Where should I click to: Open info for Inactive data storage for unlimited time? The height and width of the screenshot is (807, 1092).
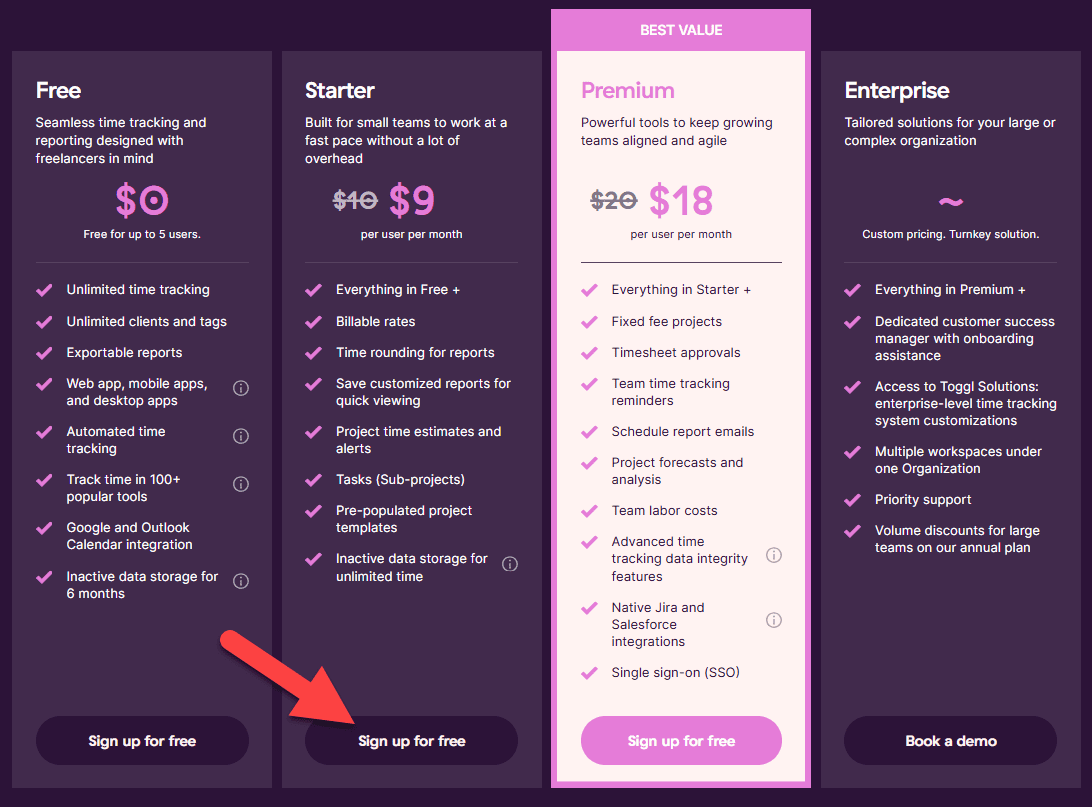(x=510, y=563)
